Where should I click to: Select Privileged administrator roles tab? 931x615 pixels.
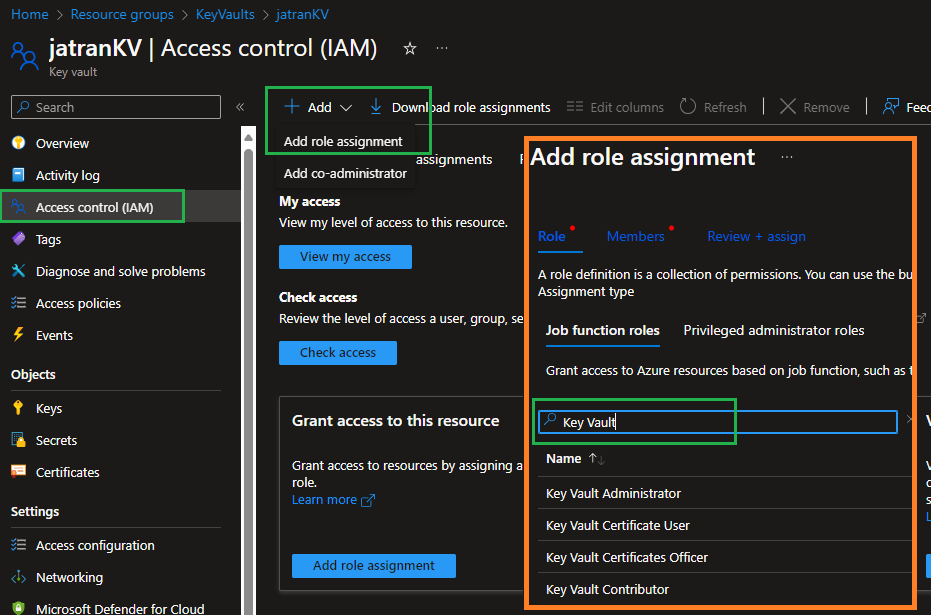(x=774, y=331)
